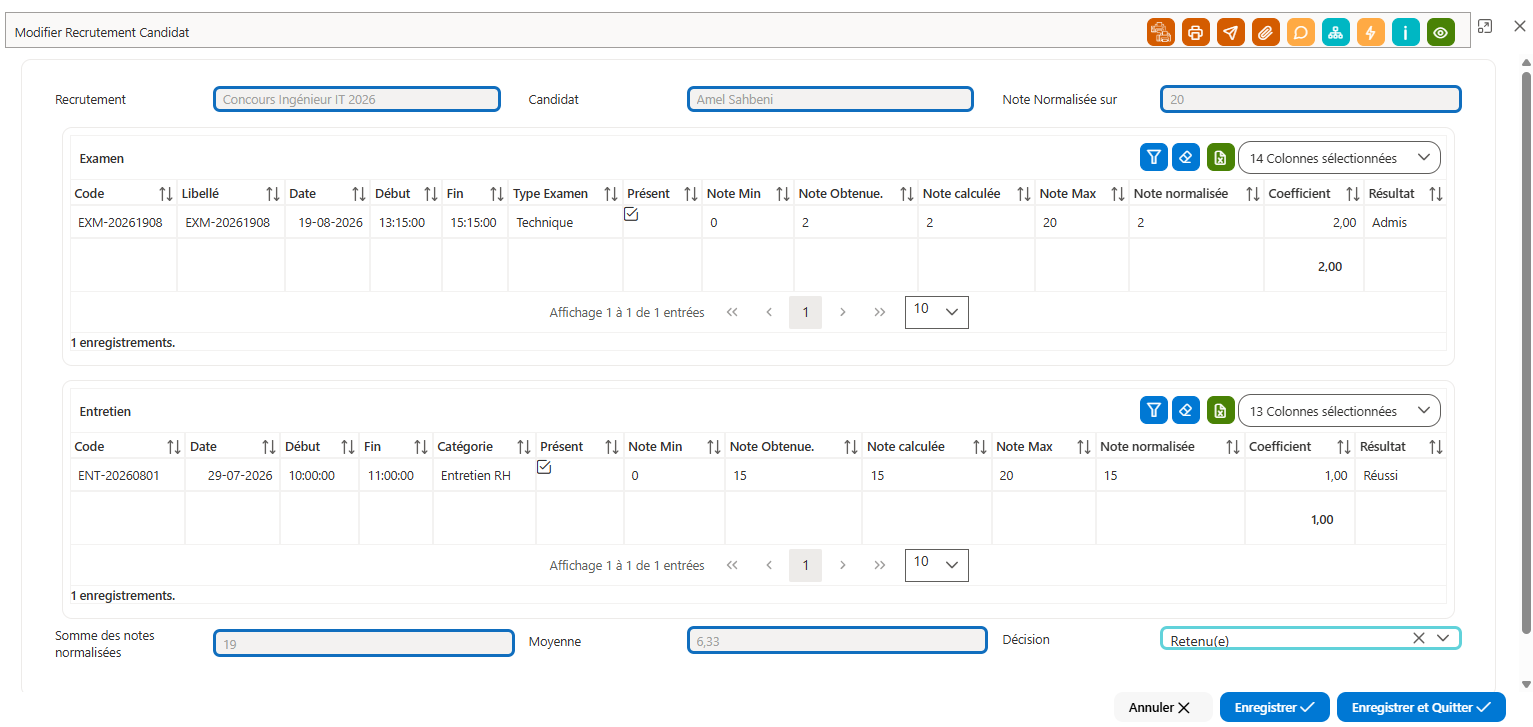
Task: Sort Entretien table by Catégorie
Action: click(523, 446)
